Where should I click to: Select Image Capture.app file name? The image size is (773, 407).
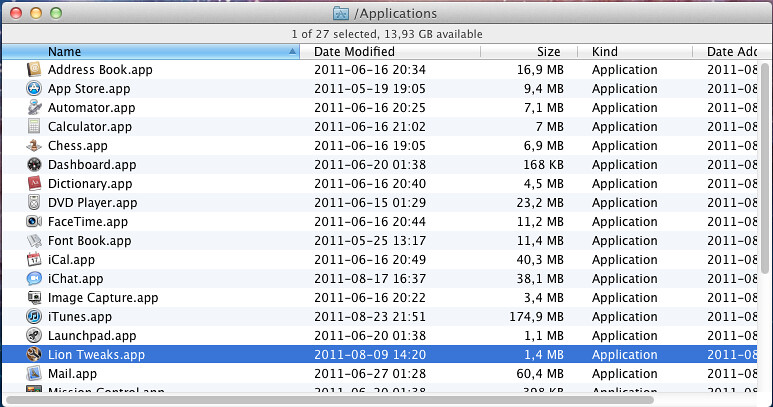tap(103, 298)
